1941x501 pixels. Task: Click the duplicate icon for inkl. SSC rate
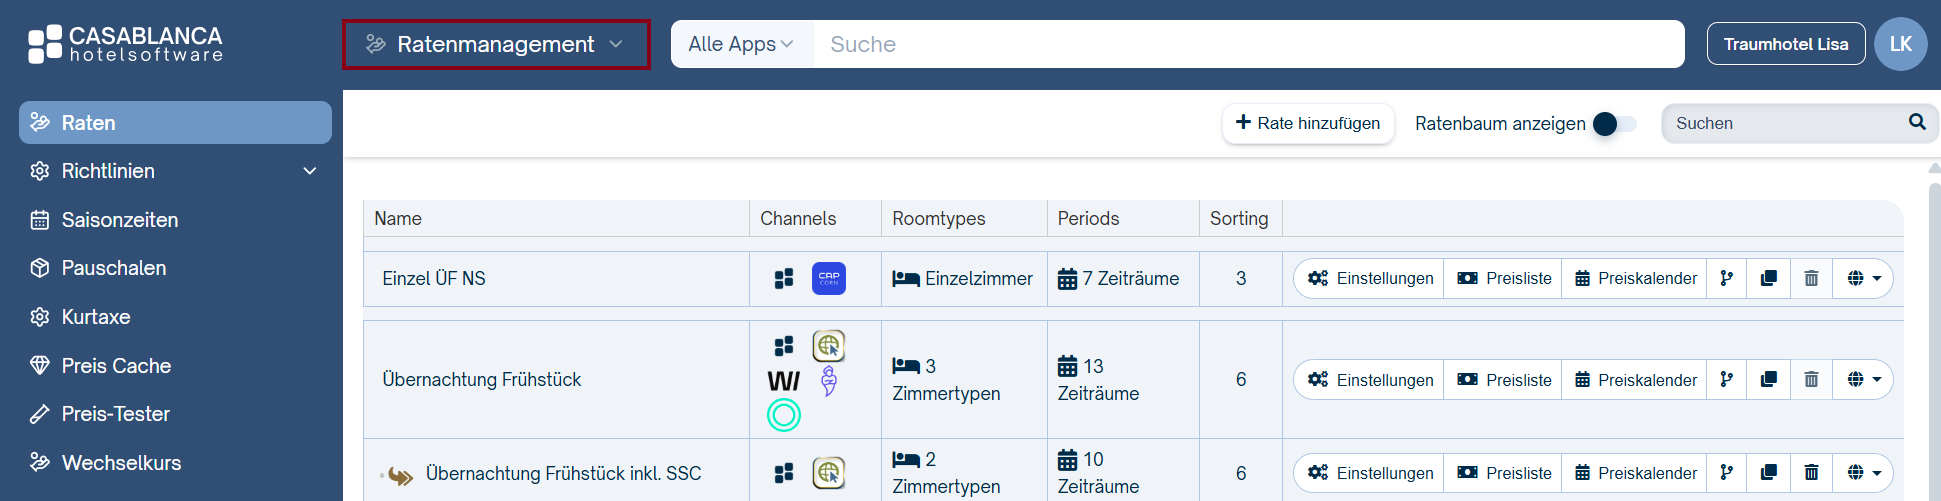(x=1768, y=473)
